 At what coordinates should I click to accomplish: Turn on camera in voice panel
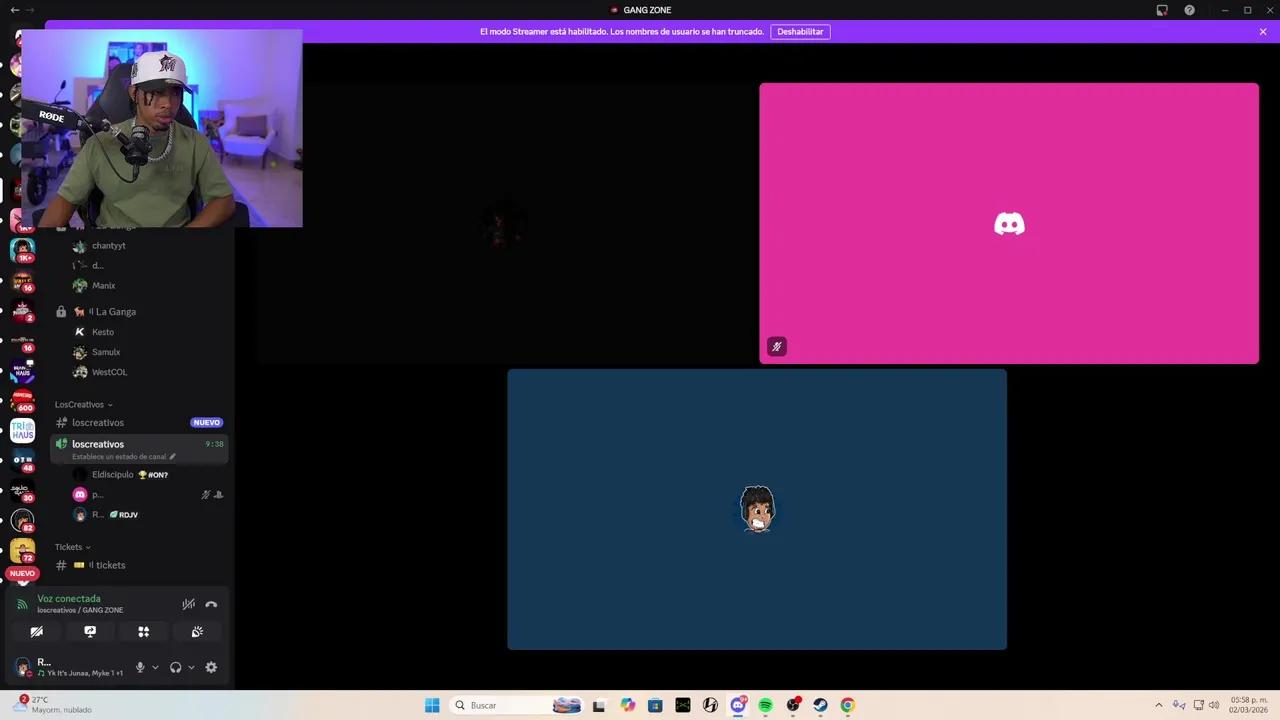(x=36, y=631)
